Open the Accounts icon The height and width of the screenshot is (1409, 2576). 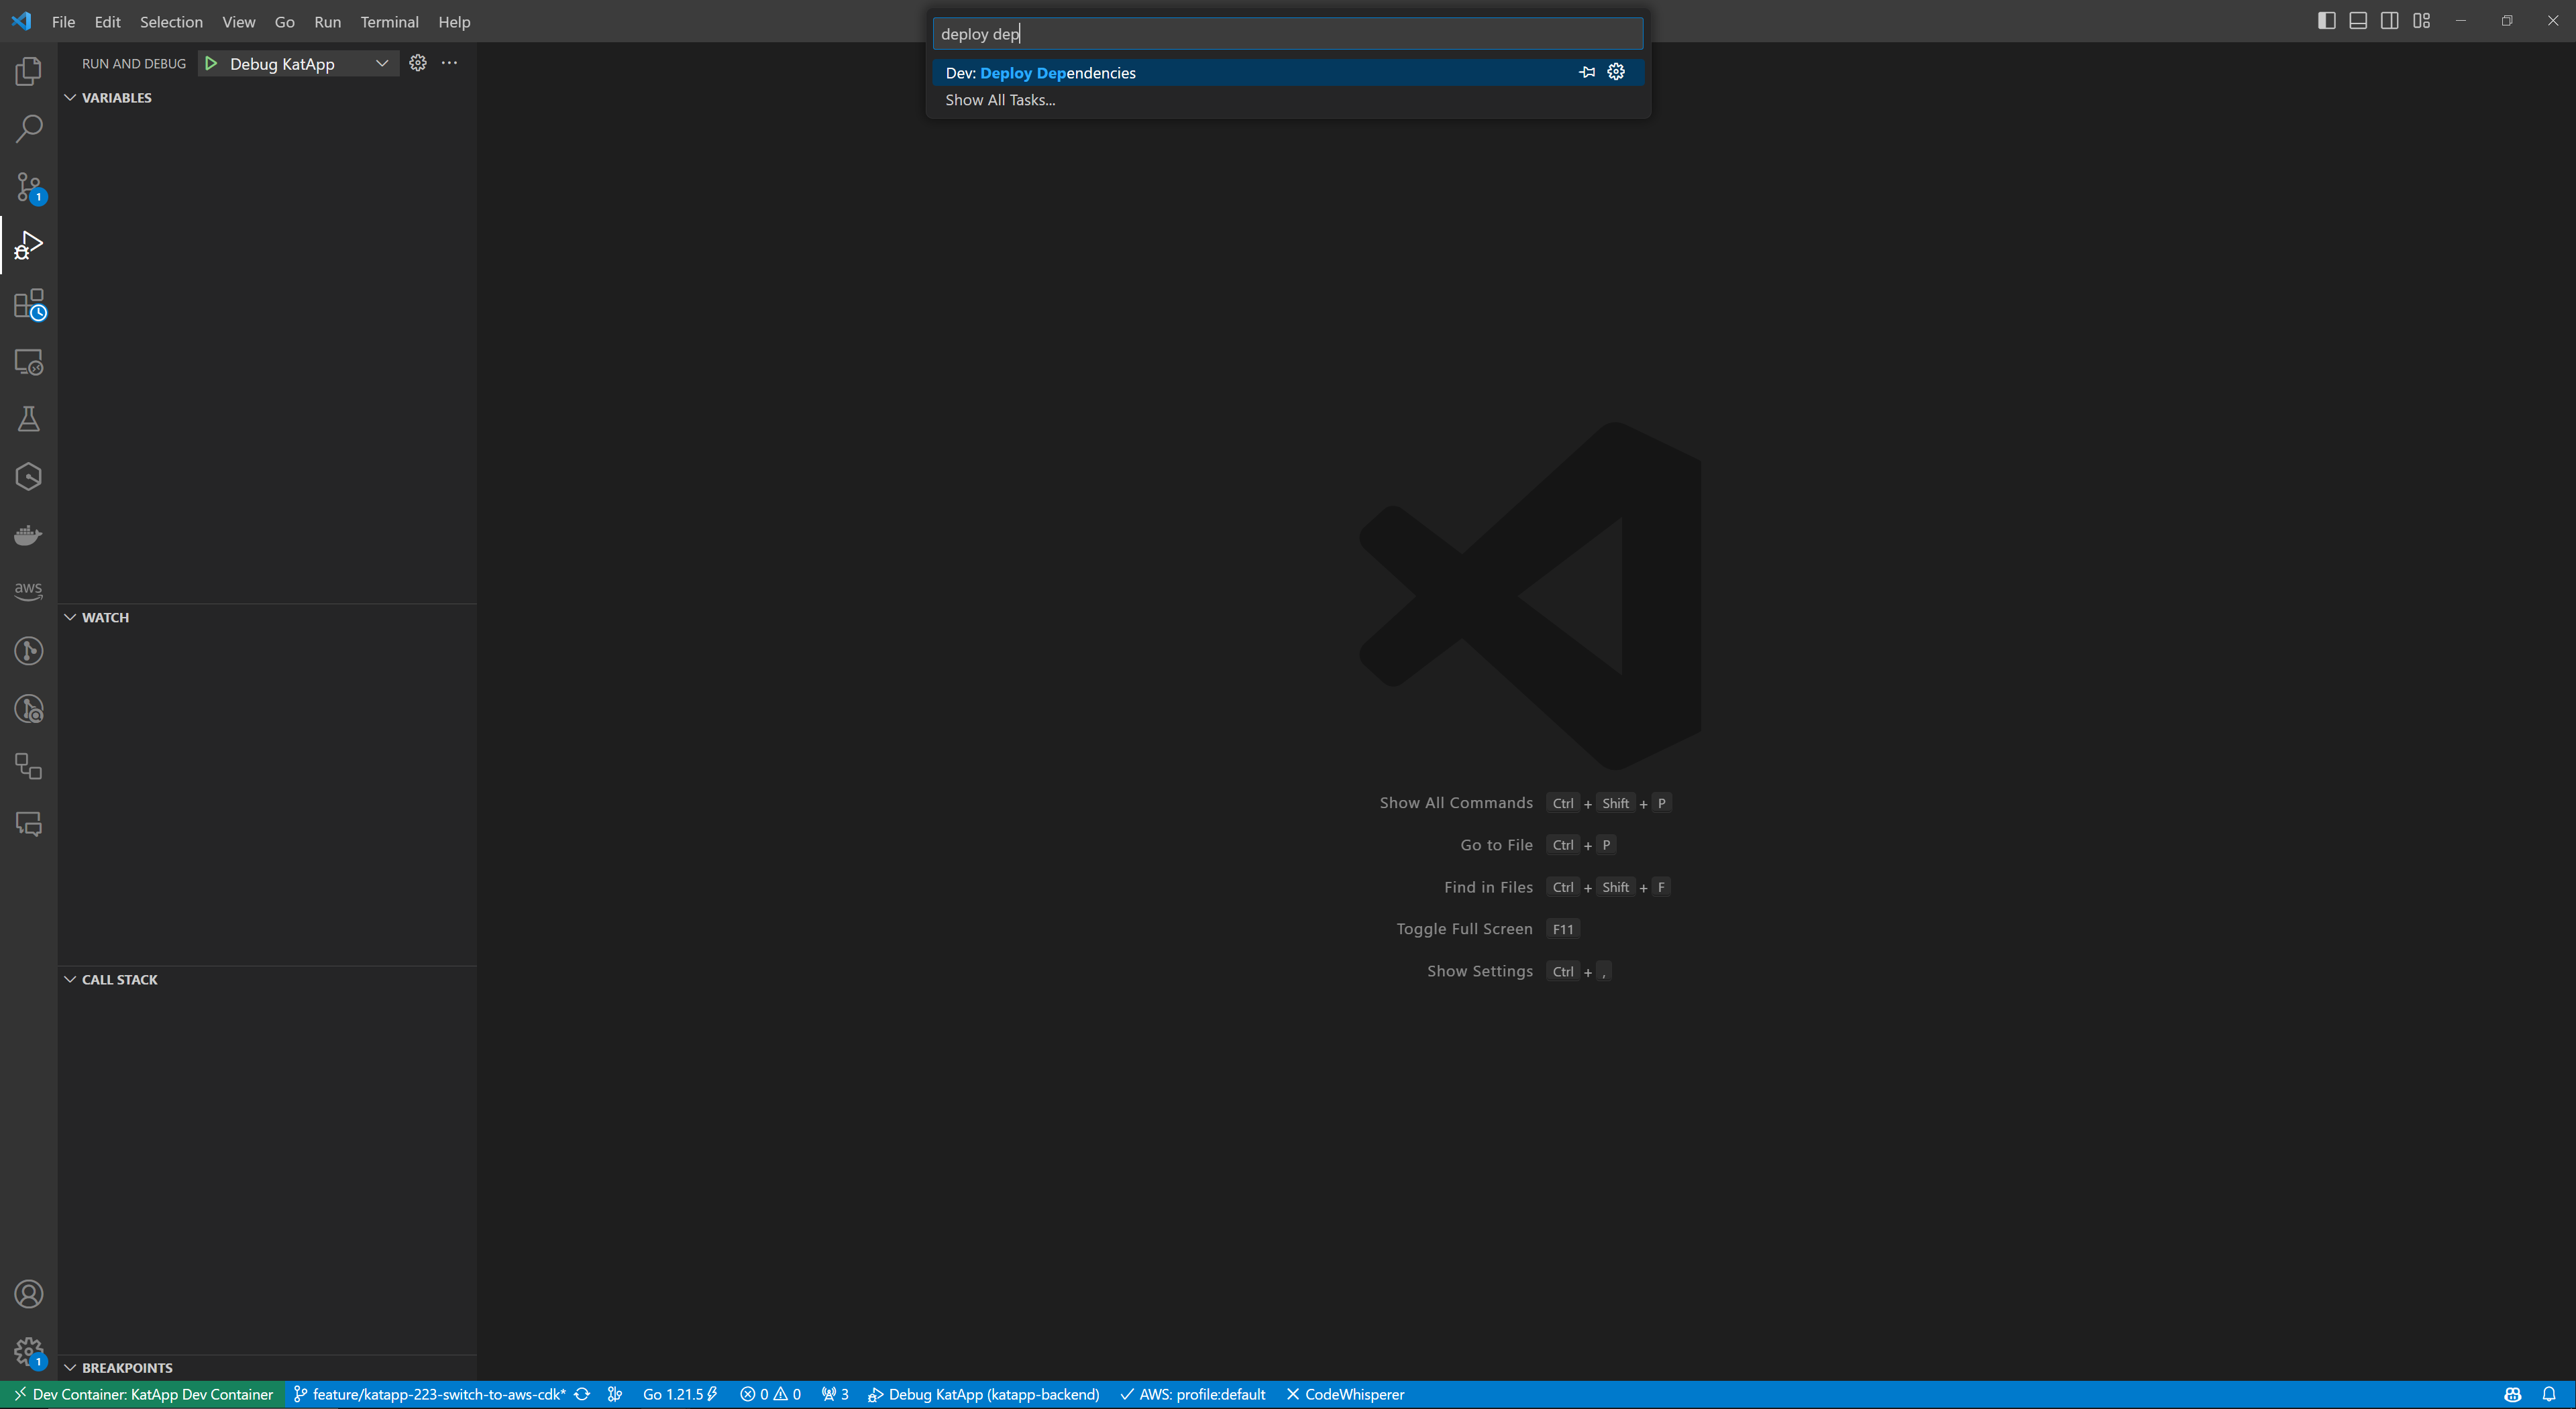coord(29,1294)
